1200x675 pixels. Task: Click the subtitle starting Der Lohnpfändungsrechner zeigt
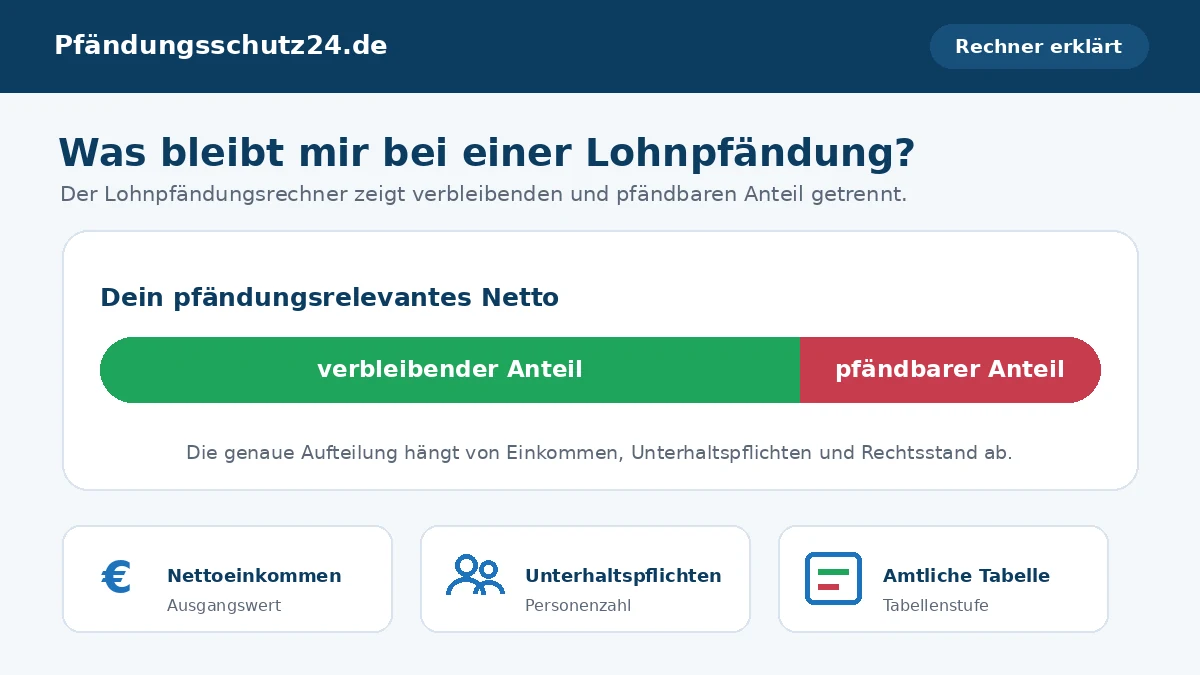[x=483, y=194]
